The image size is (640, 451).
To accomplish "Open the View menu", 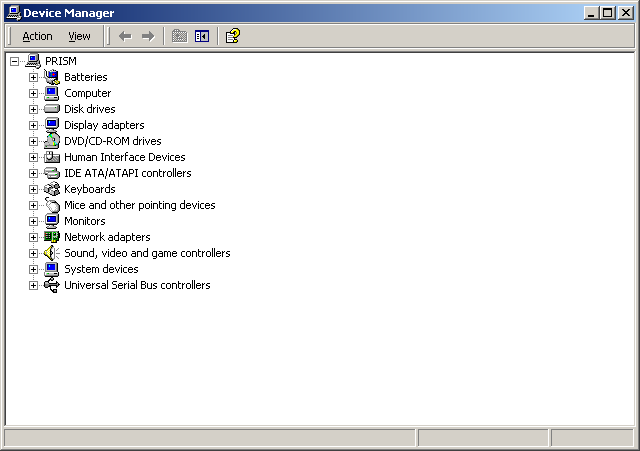I will coord(79,36).
